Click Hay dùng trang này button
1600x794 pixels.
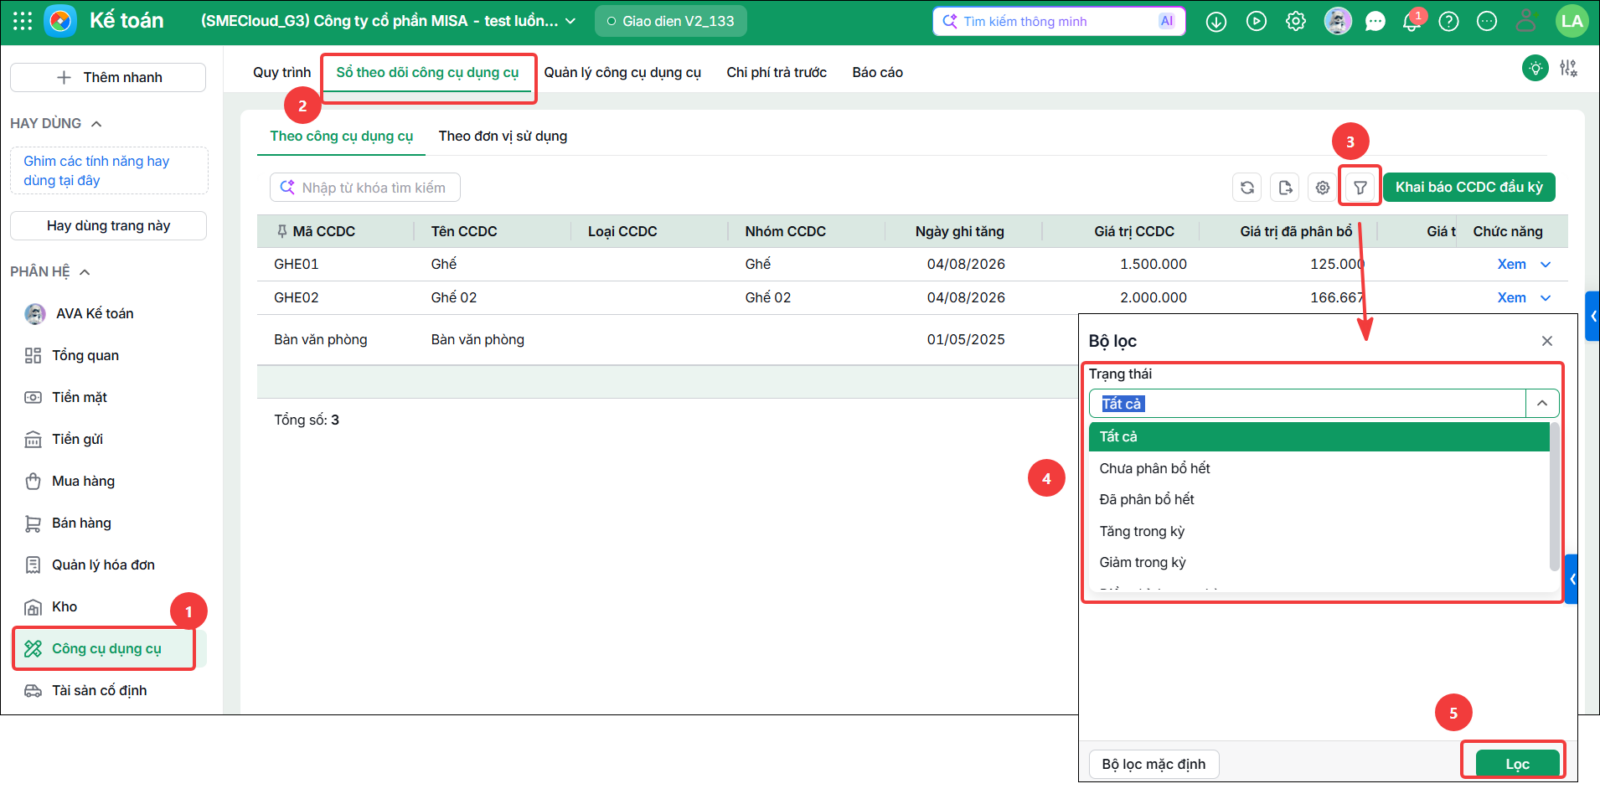tap(108, 226)
